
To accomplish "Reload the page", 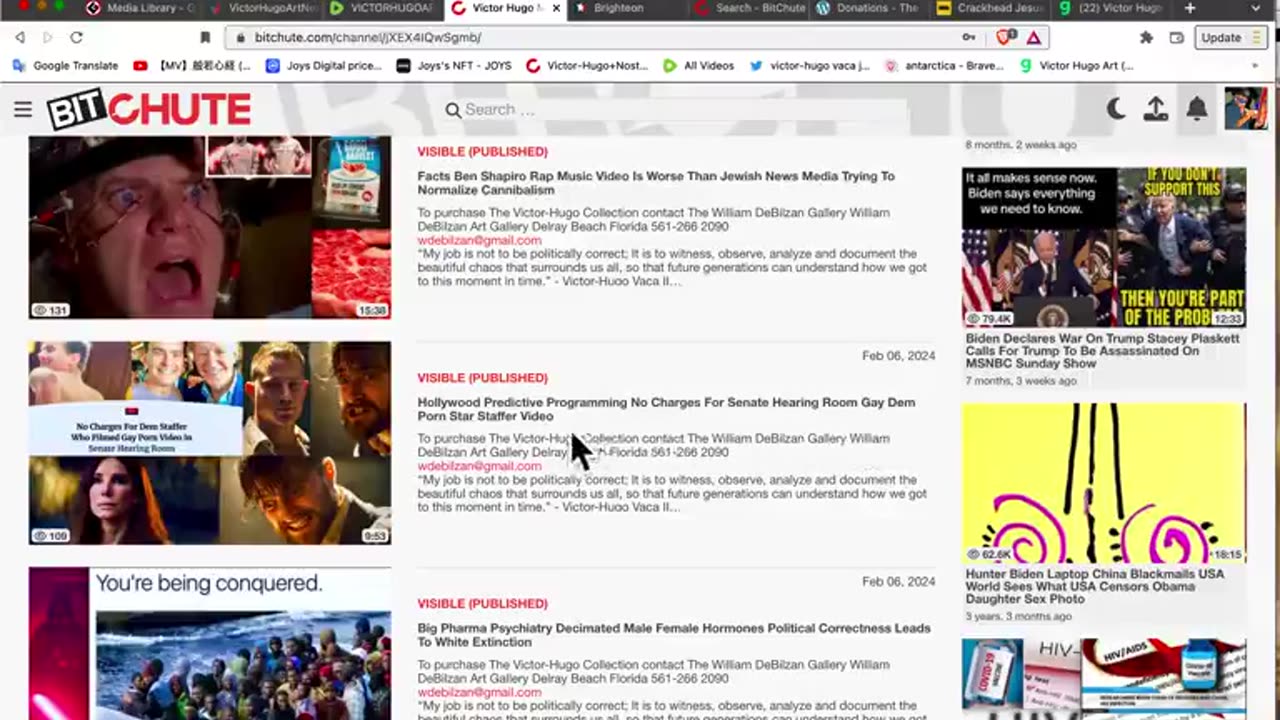I will click(x=76, y=37).
